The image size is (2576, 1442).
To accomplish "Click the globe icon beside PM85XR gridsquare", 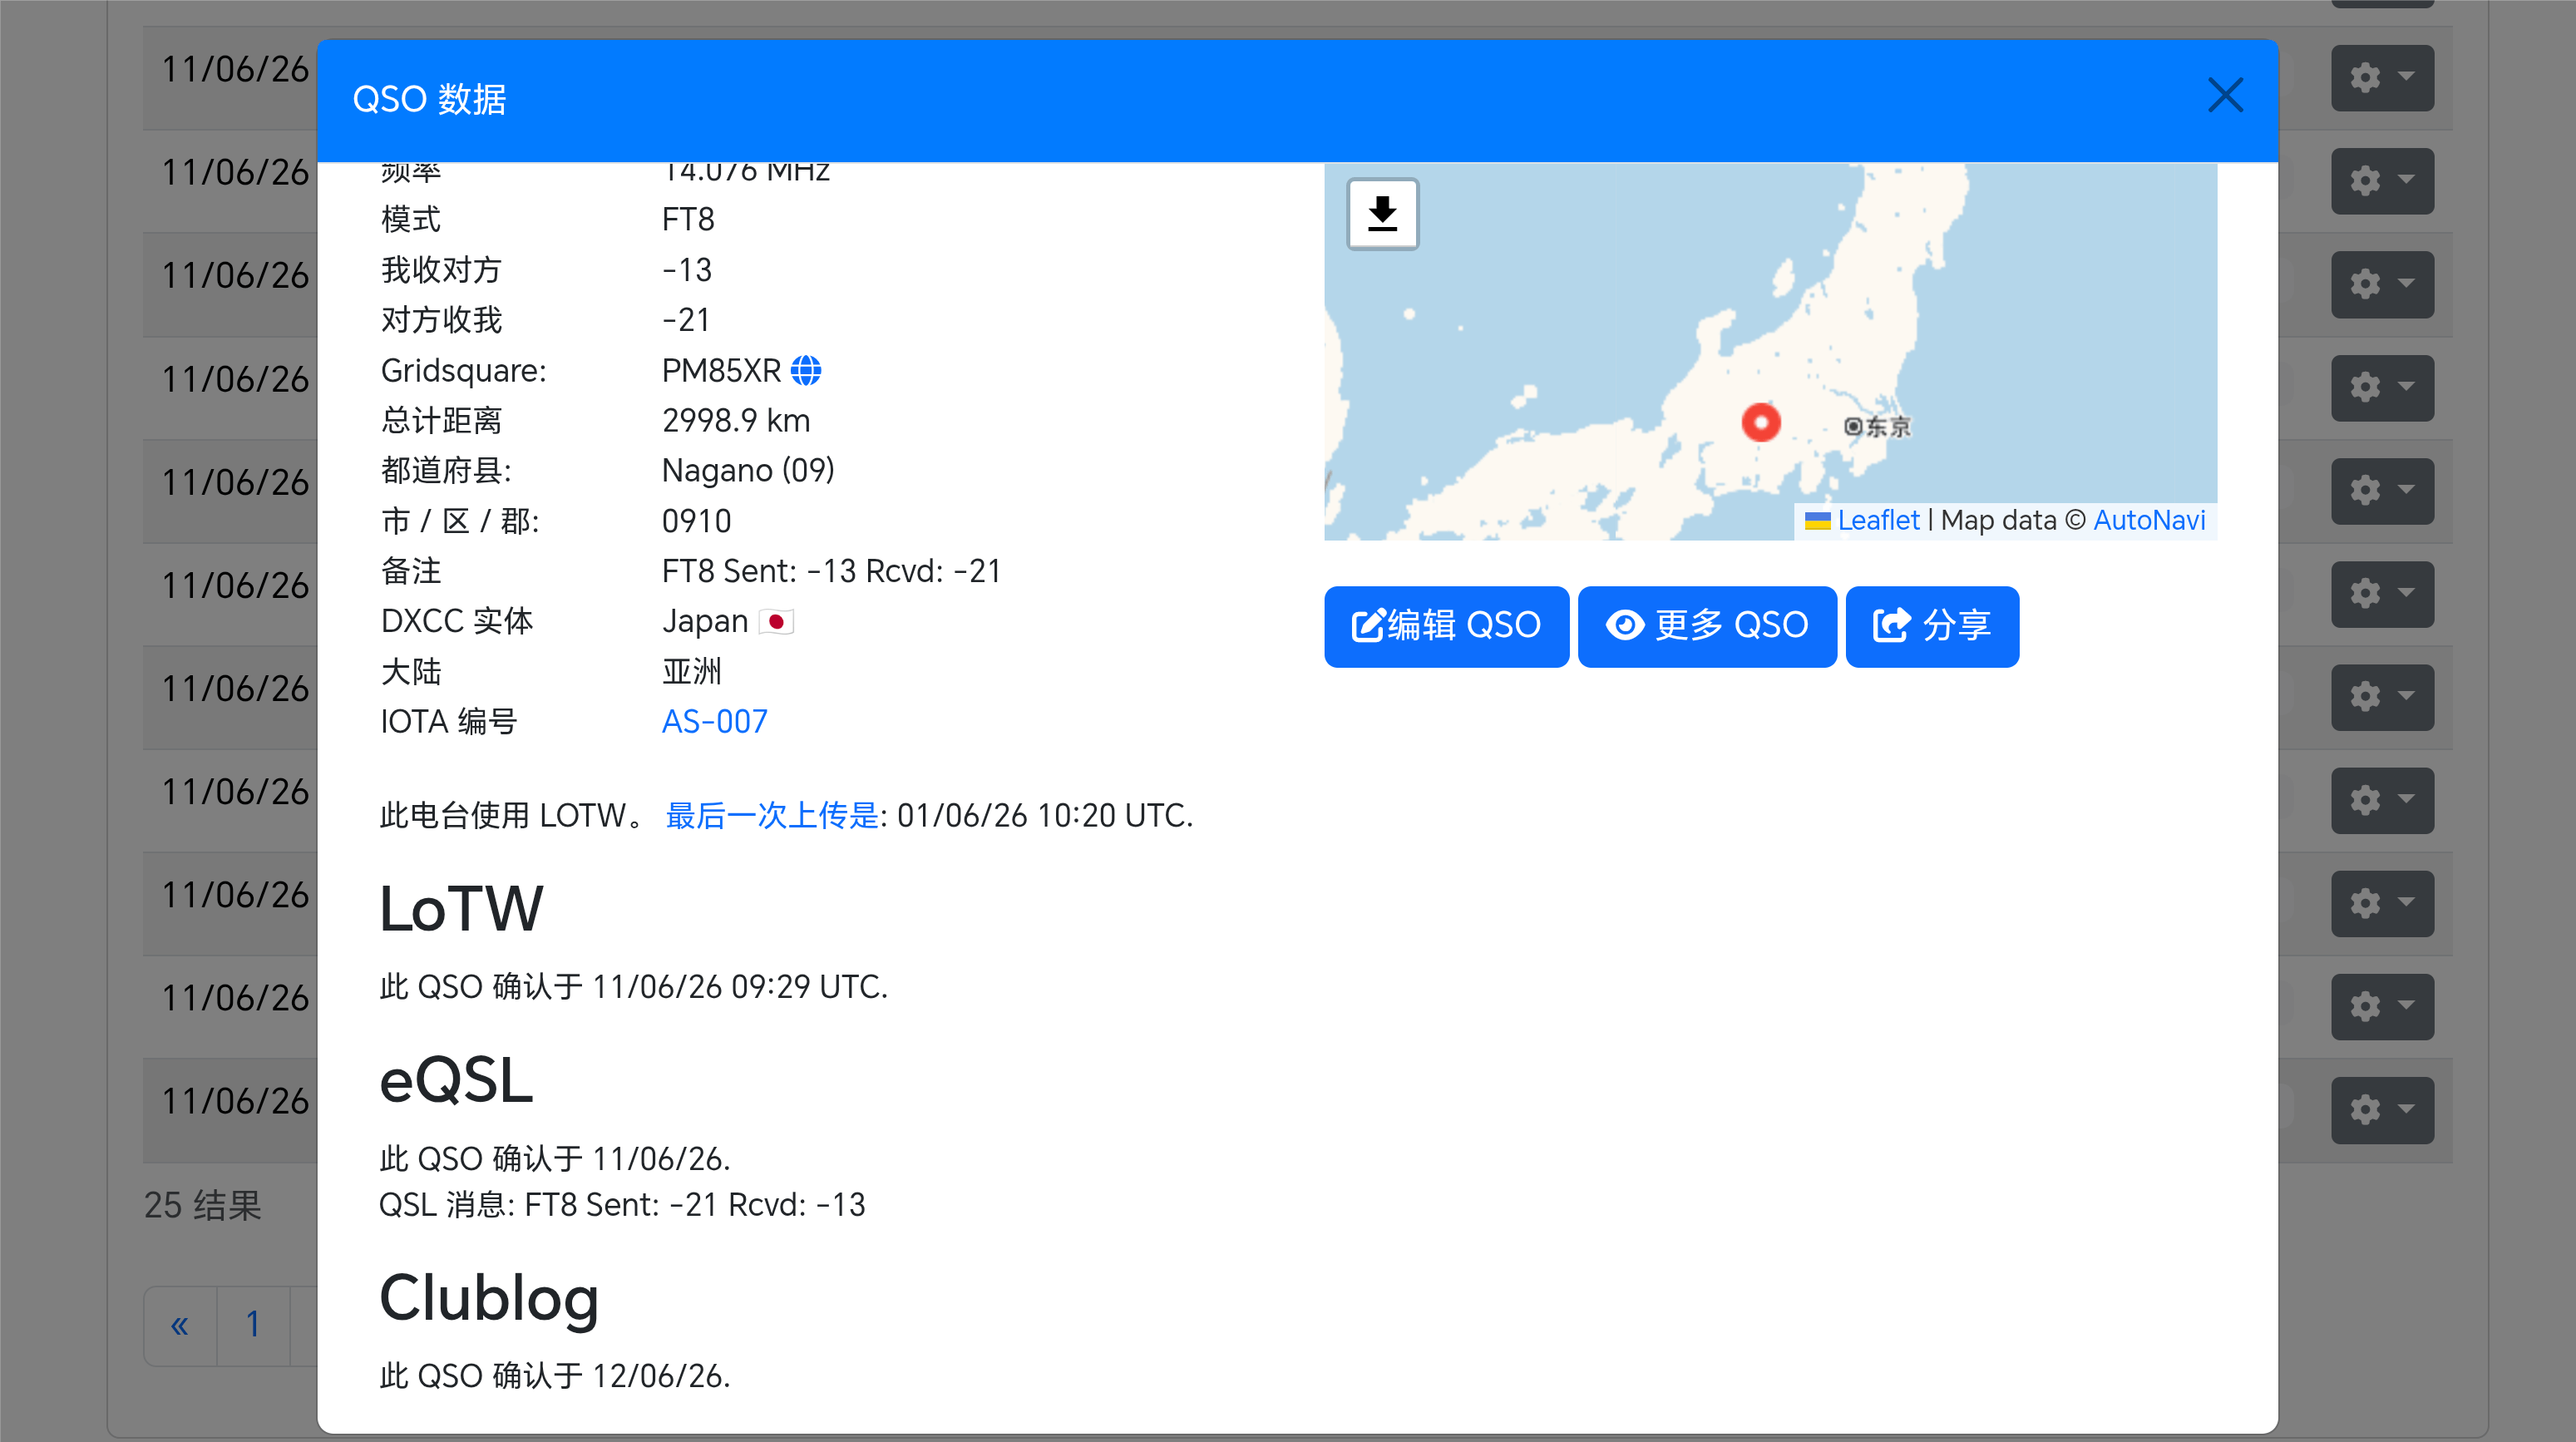I will coord(806,371).
